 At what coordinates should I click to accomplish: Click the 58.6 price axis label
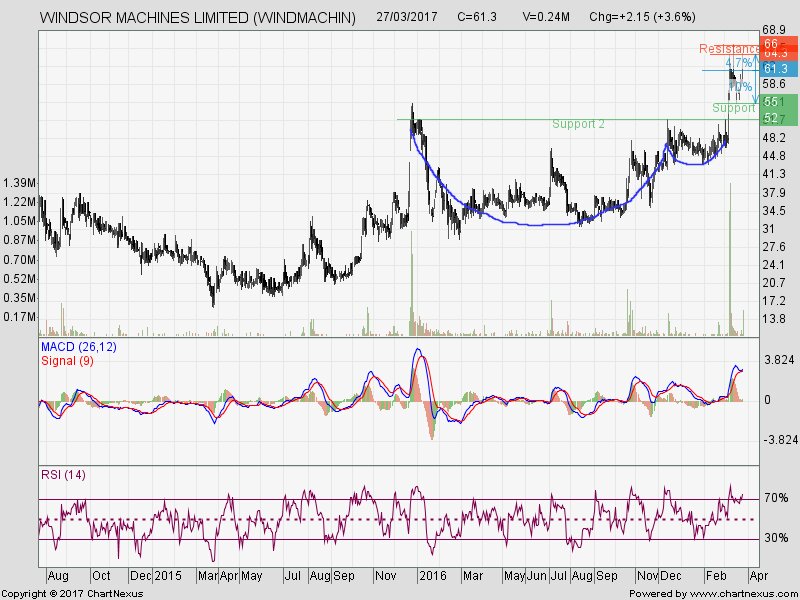(x=774, y=84)
